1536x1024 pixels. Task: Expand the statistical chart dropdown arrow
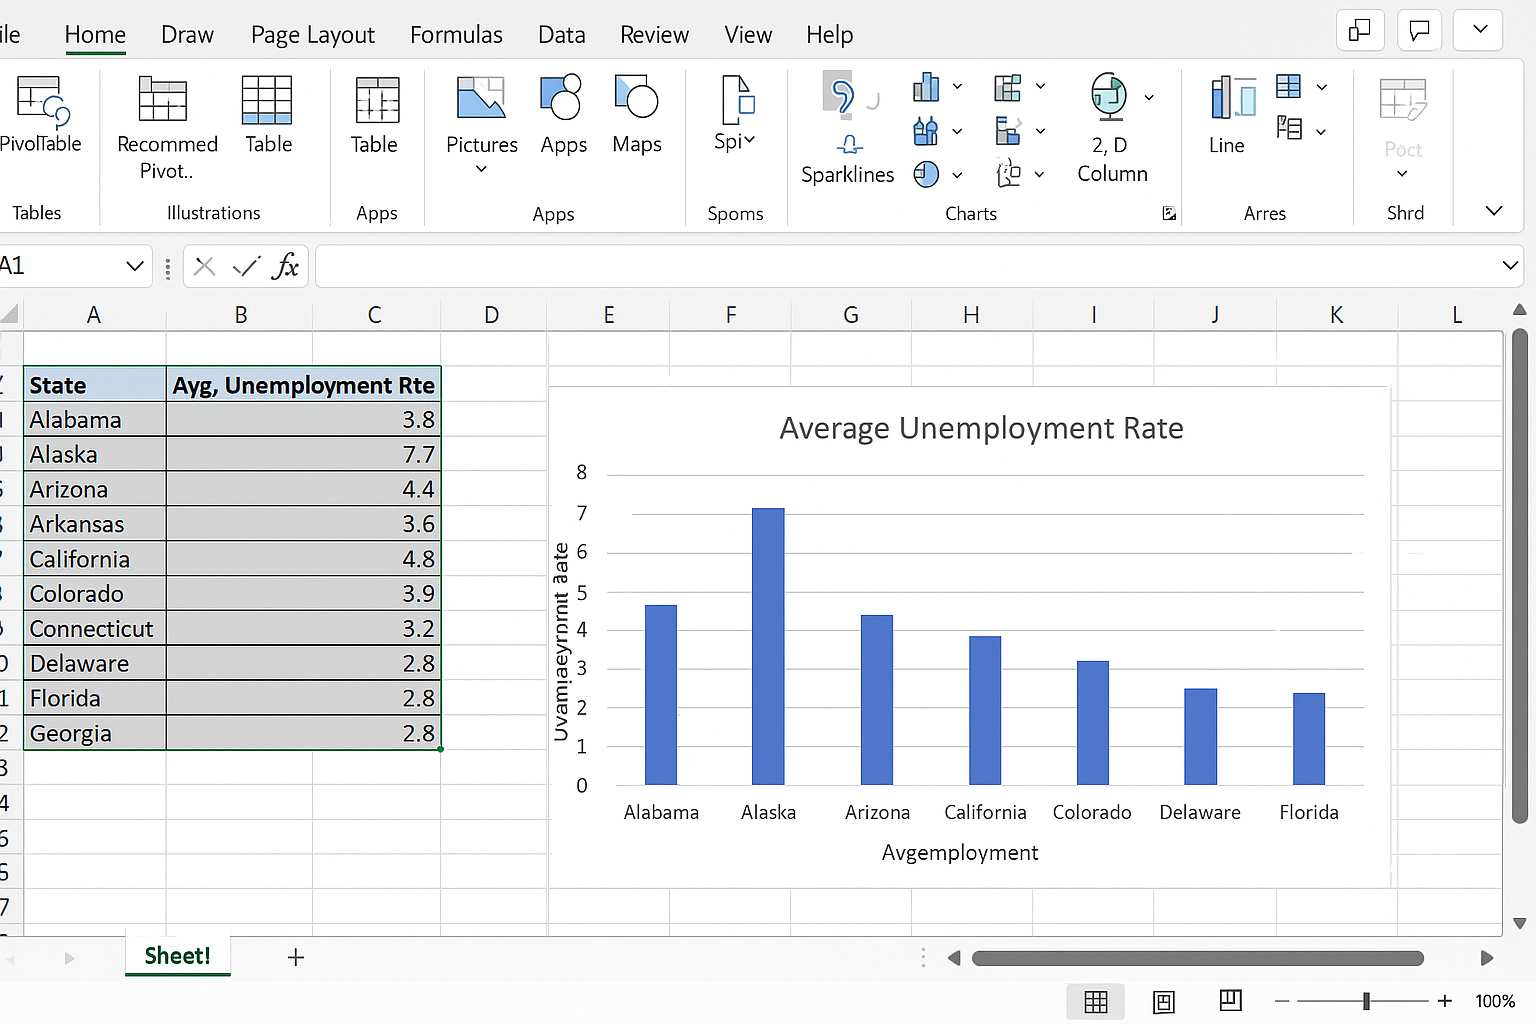957,131
